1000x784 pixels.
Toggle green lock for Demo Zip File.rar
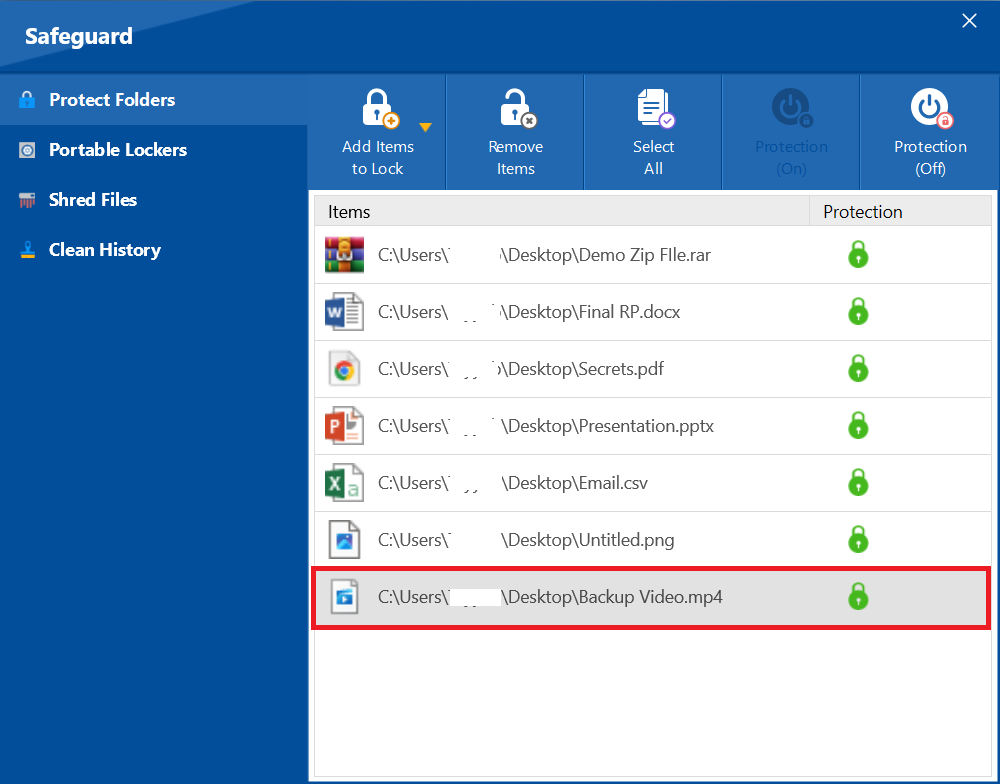pos(857,255)
